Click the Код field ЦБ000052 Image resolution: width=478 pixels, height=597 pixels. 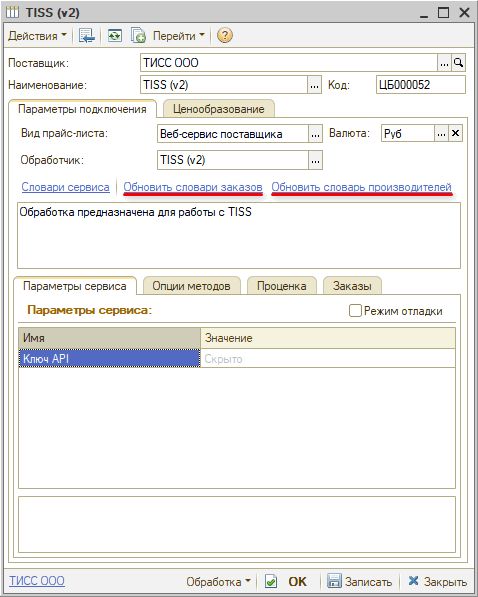click(x=421, y=85)
